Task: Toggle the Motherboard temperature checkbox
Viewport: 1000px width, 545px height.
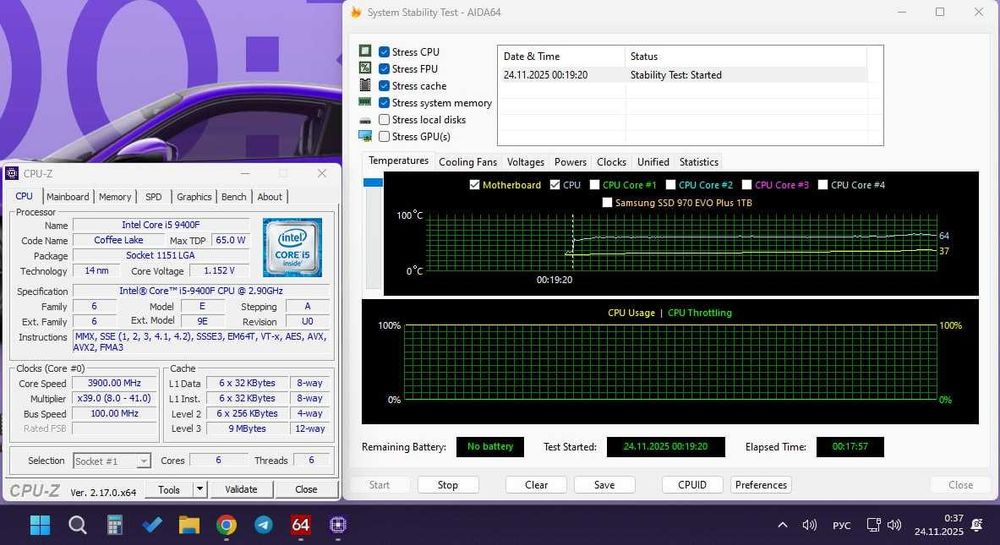Action: pyautogui.click(x=474, y=185)
